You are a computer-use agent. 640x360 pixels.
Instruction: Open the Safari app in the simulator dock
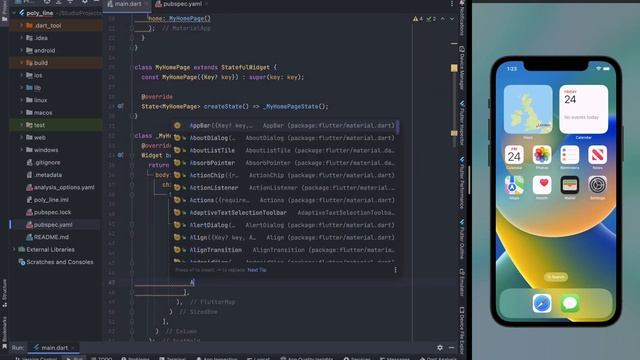tap(542, 304)
